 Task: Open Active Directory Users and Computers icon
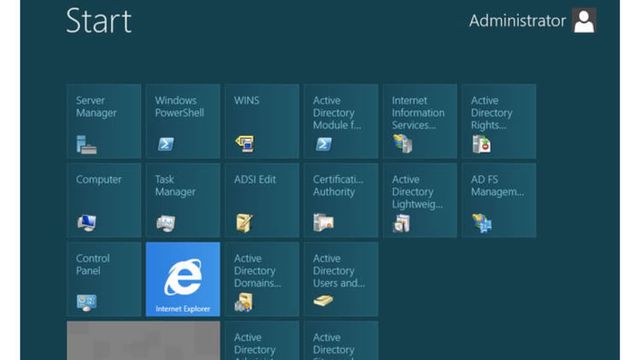click(x=323, y=301)
